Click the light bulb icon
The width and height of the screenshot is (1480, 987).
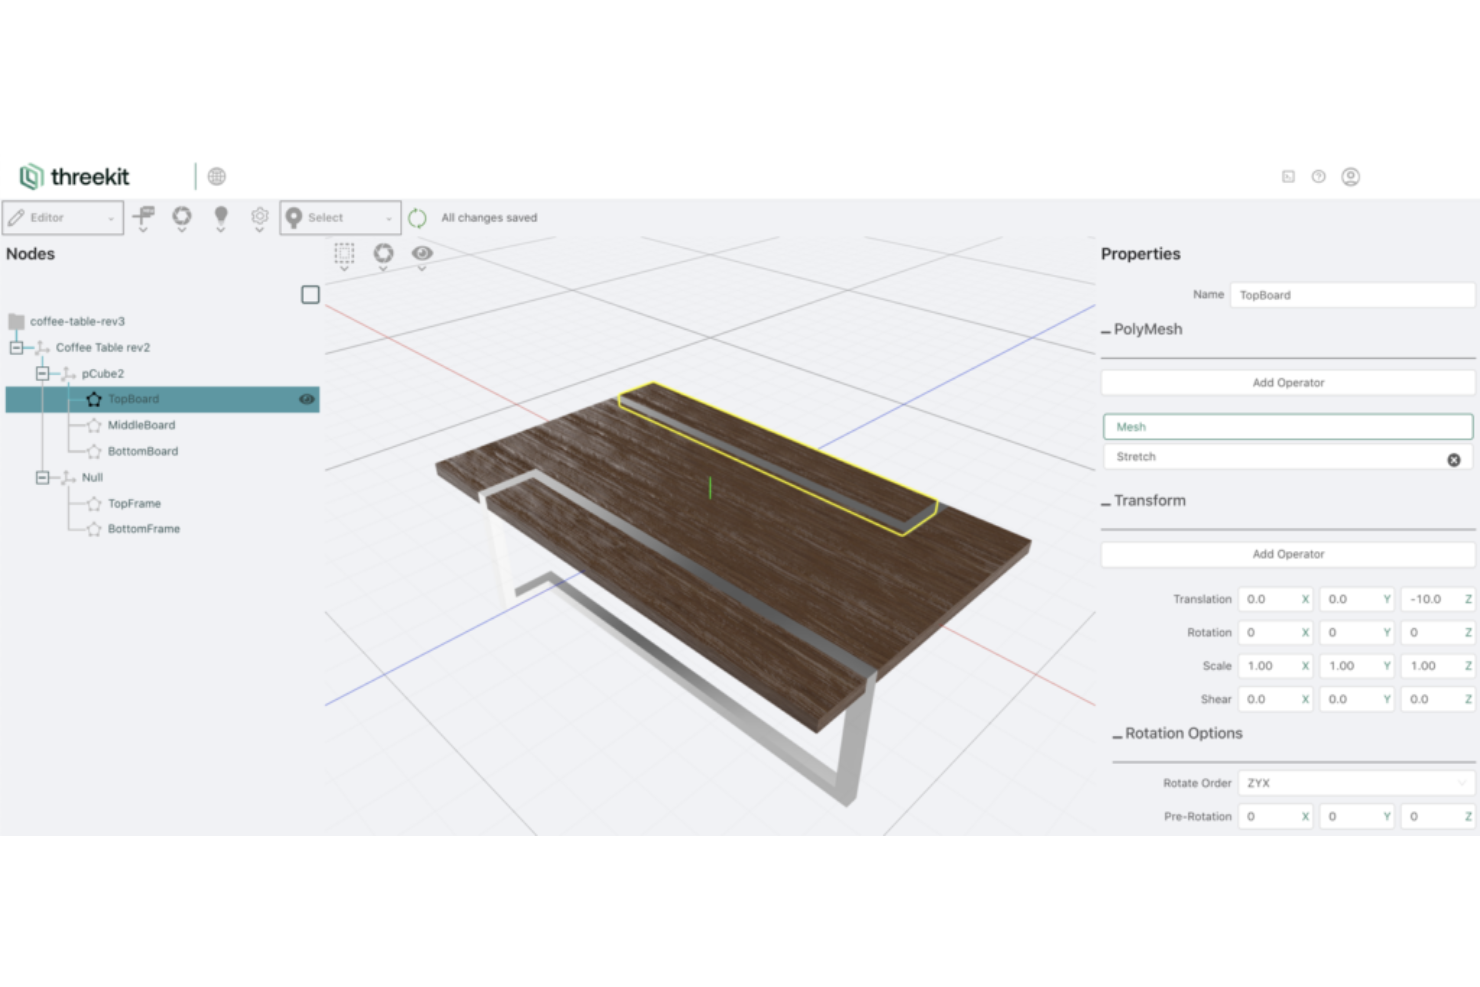tap(221, 216)
